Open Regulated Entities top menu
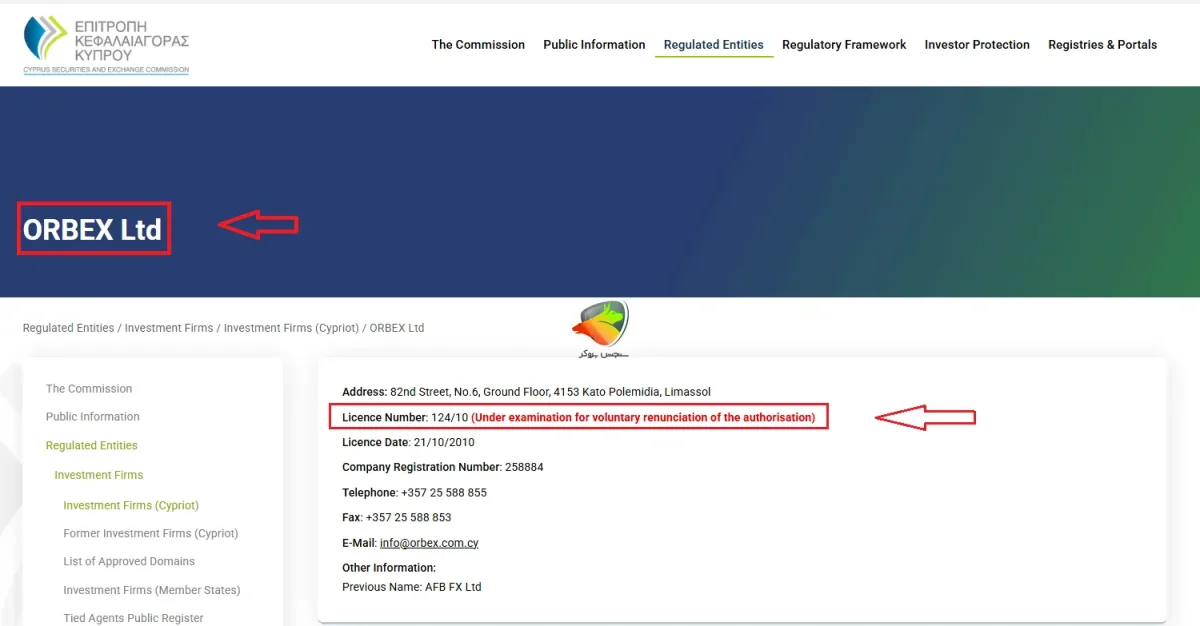This screenshot has height=626, width=1200. click(x=714, y=45)
